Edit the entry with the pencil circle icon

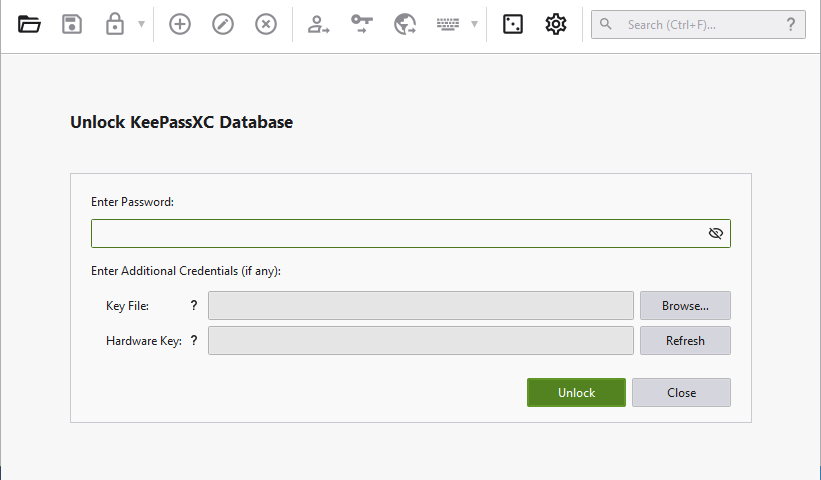223,24
